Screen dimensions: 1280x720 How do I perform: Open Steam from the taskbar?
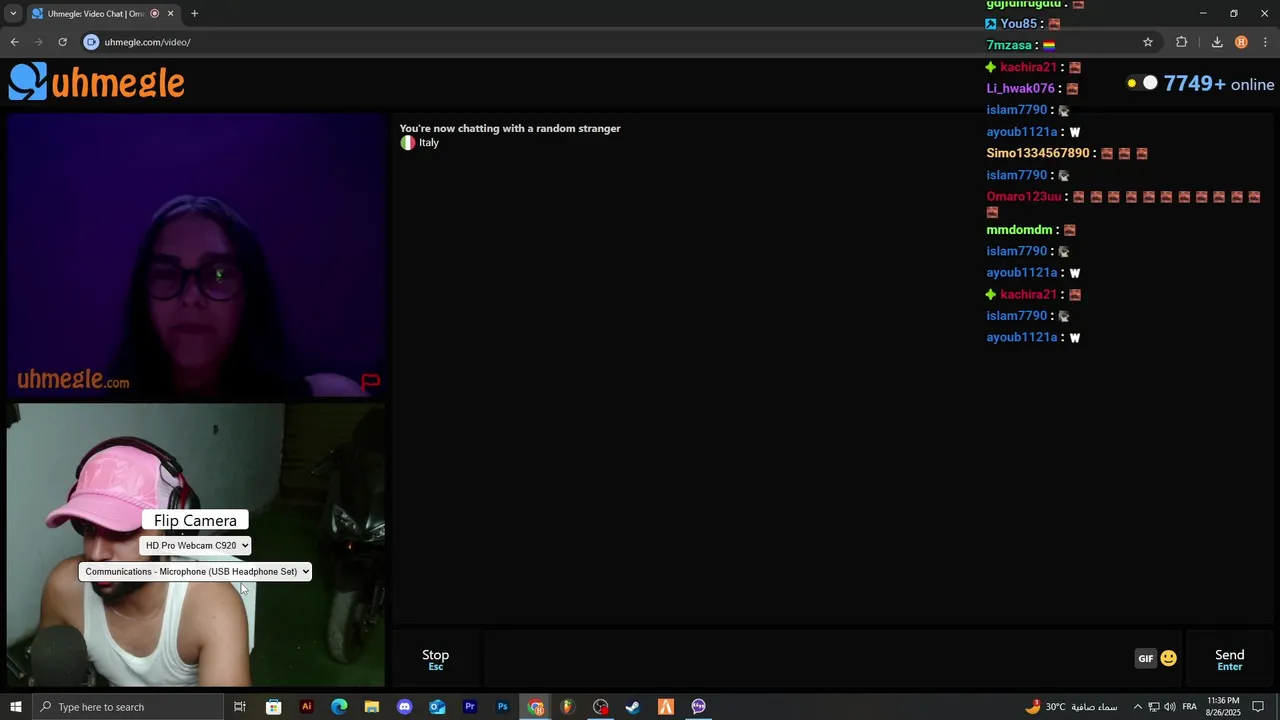click(x=633, y=707)
